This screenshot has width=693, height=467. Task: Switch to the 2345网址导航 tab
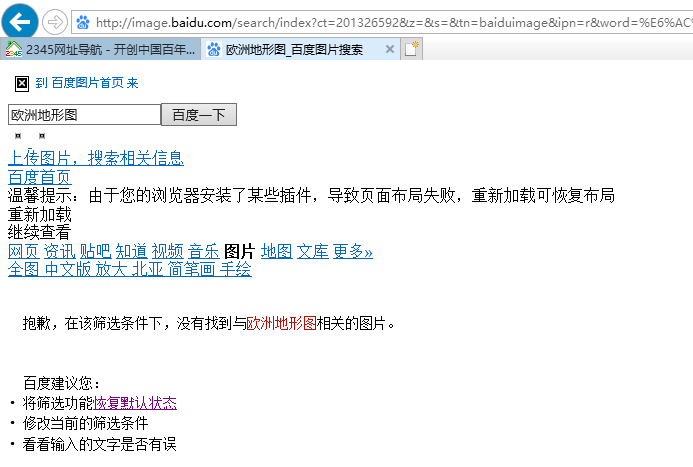[x=100, y=49]
